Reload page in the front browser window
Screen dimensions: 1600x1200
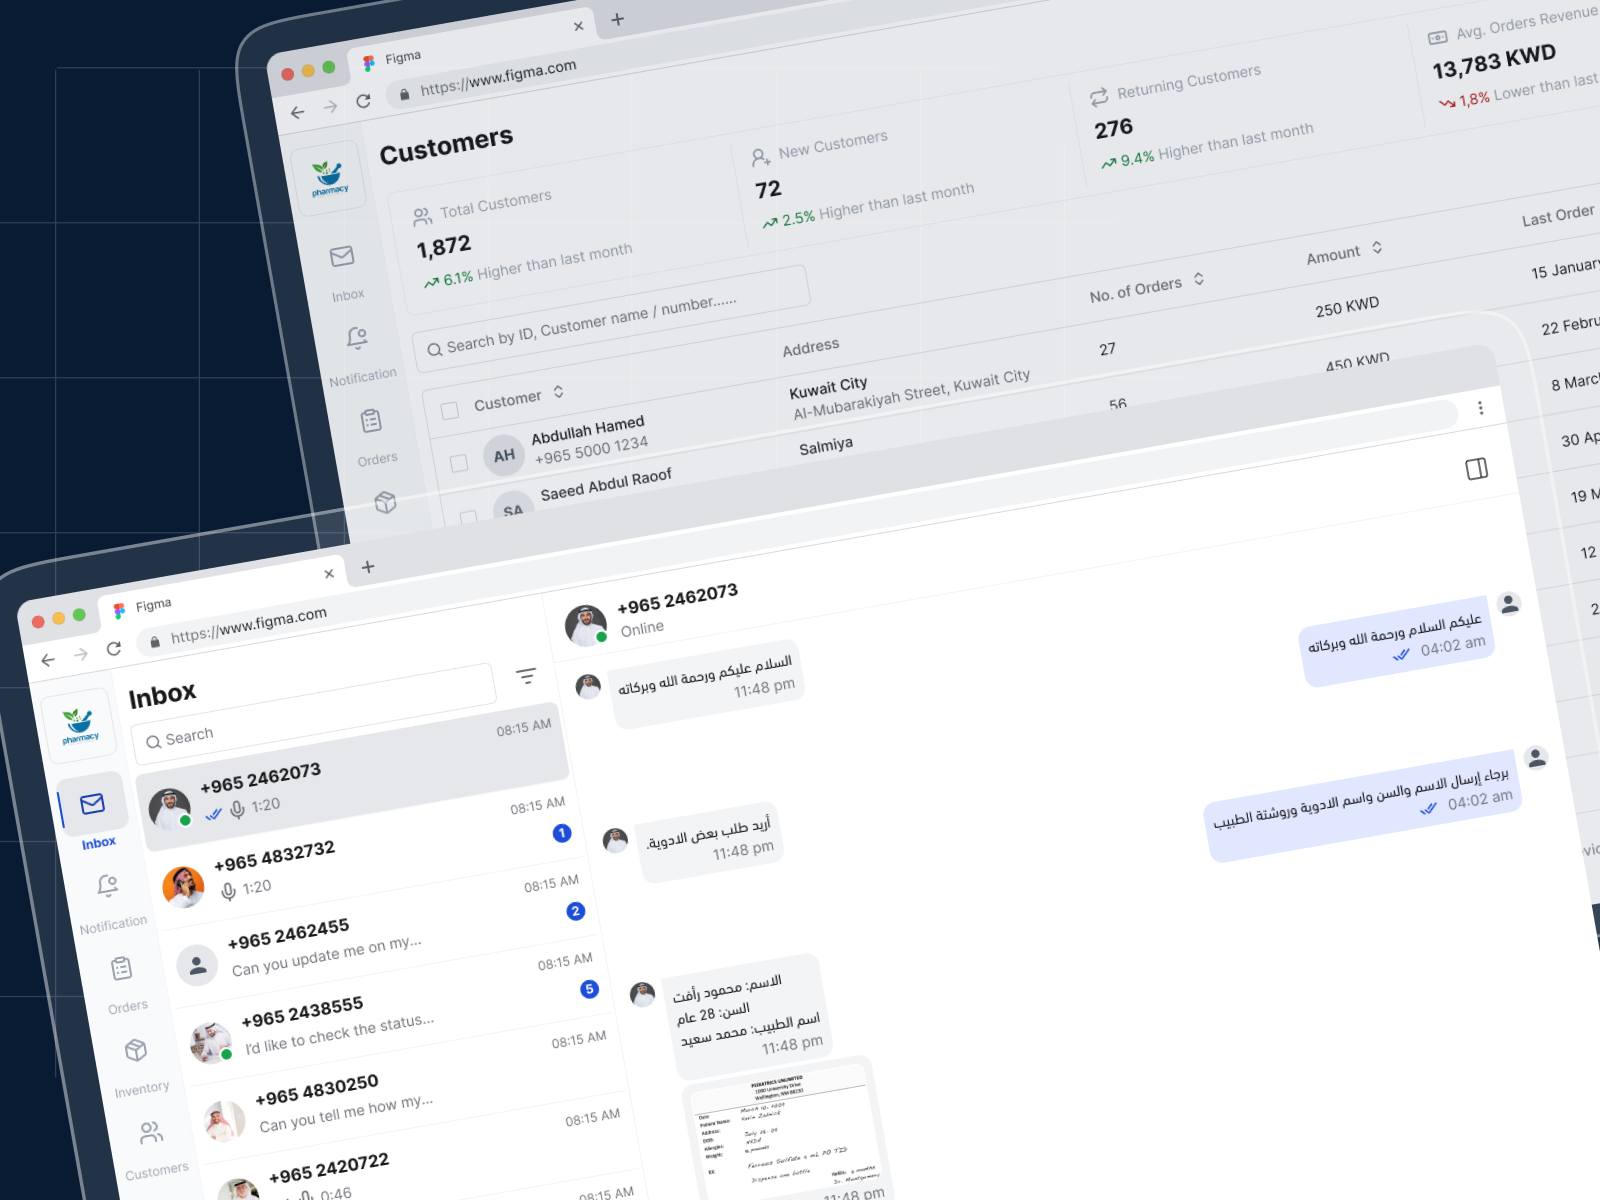(114, 649)
